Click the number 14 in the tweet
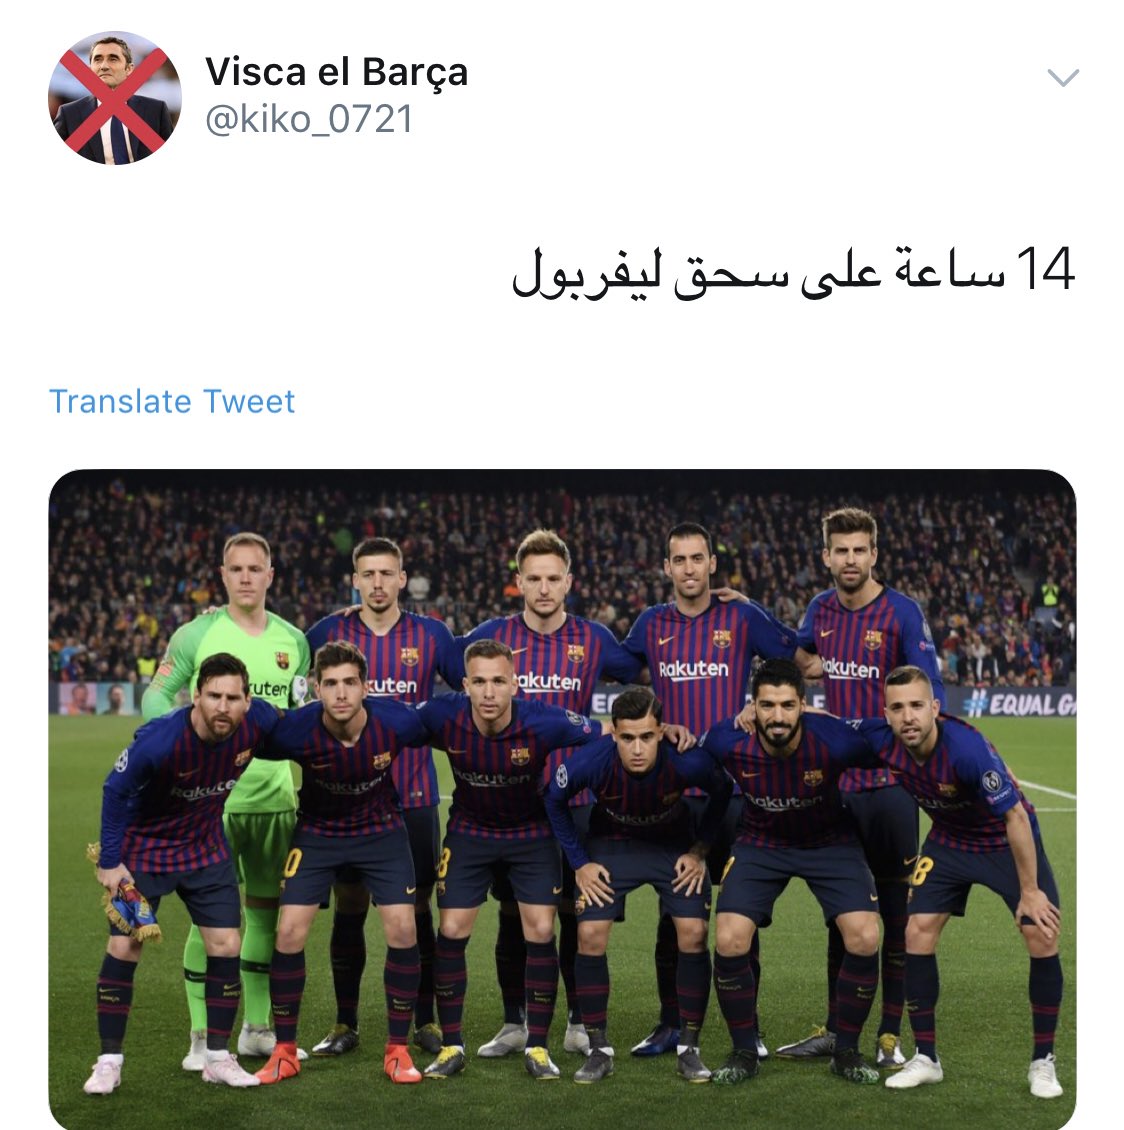This screenshot has width=1124, height=1130. pos(1045,269)
